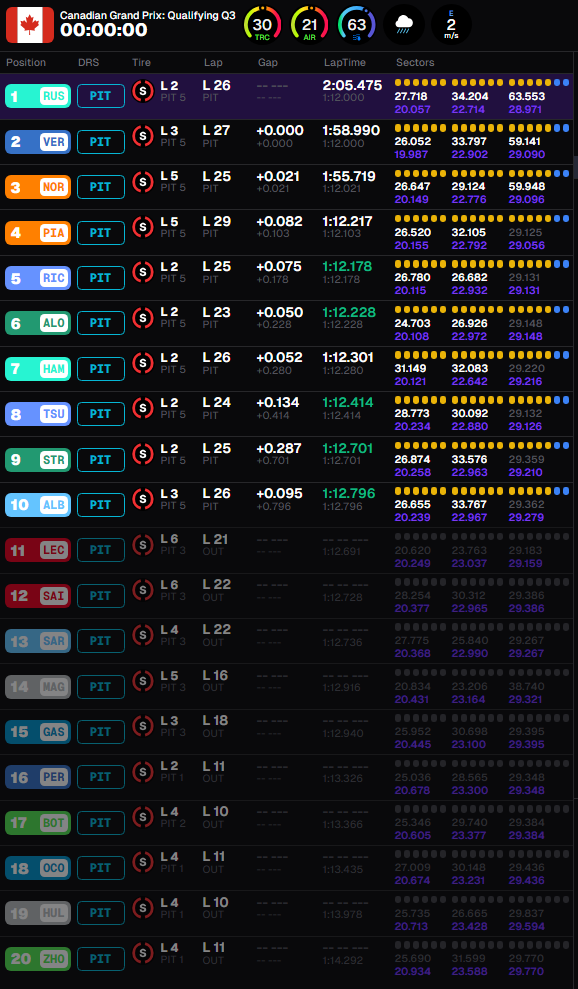Click RUS third sector time 63.553

(x=527, y=97)
